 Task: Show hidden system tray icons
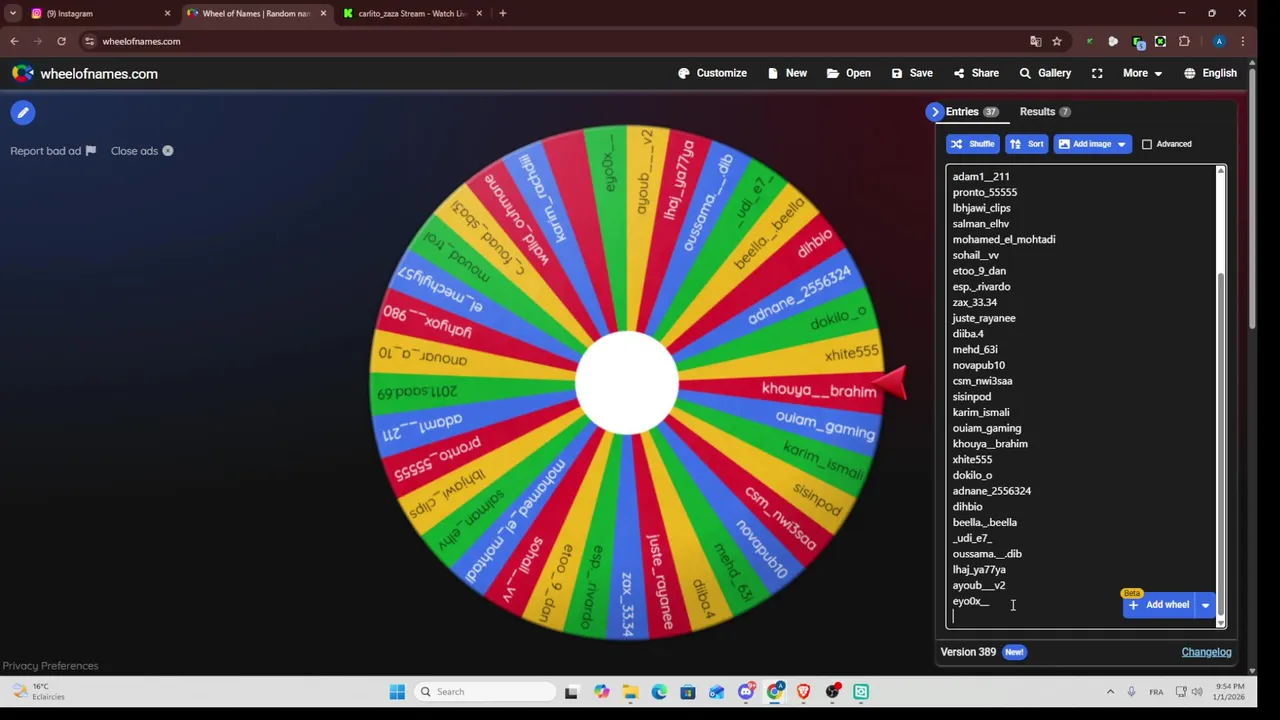[1110, 692]
